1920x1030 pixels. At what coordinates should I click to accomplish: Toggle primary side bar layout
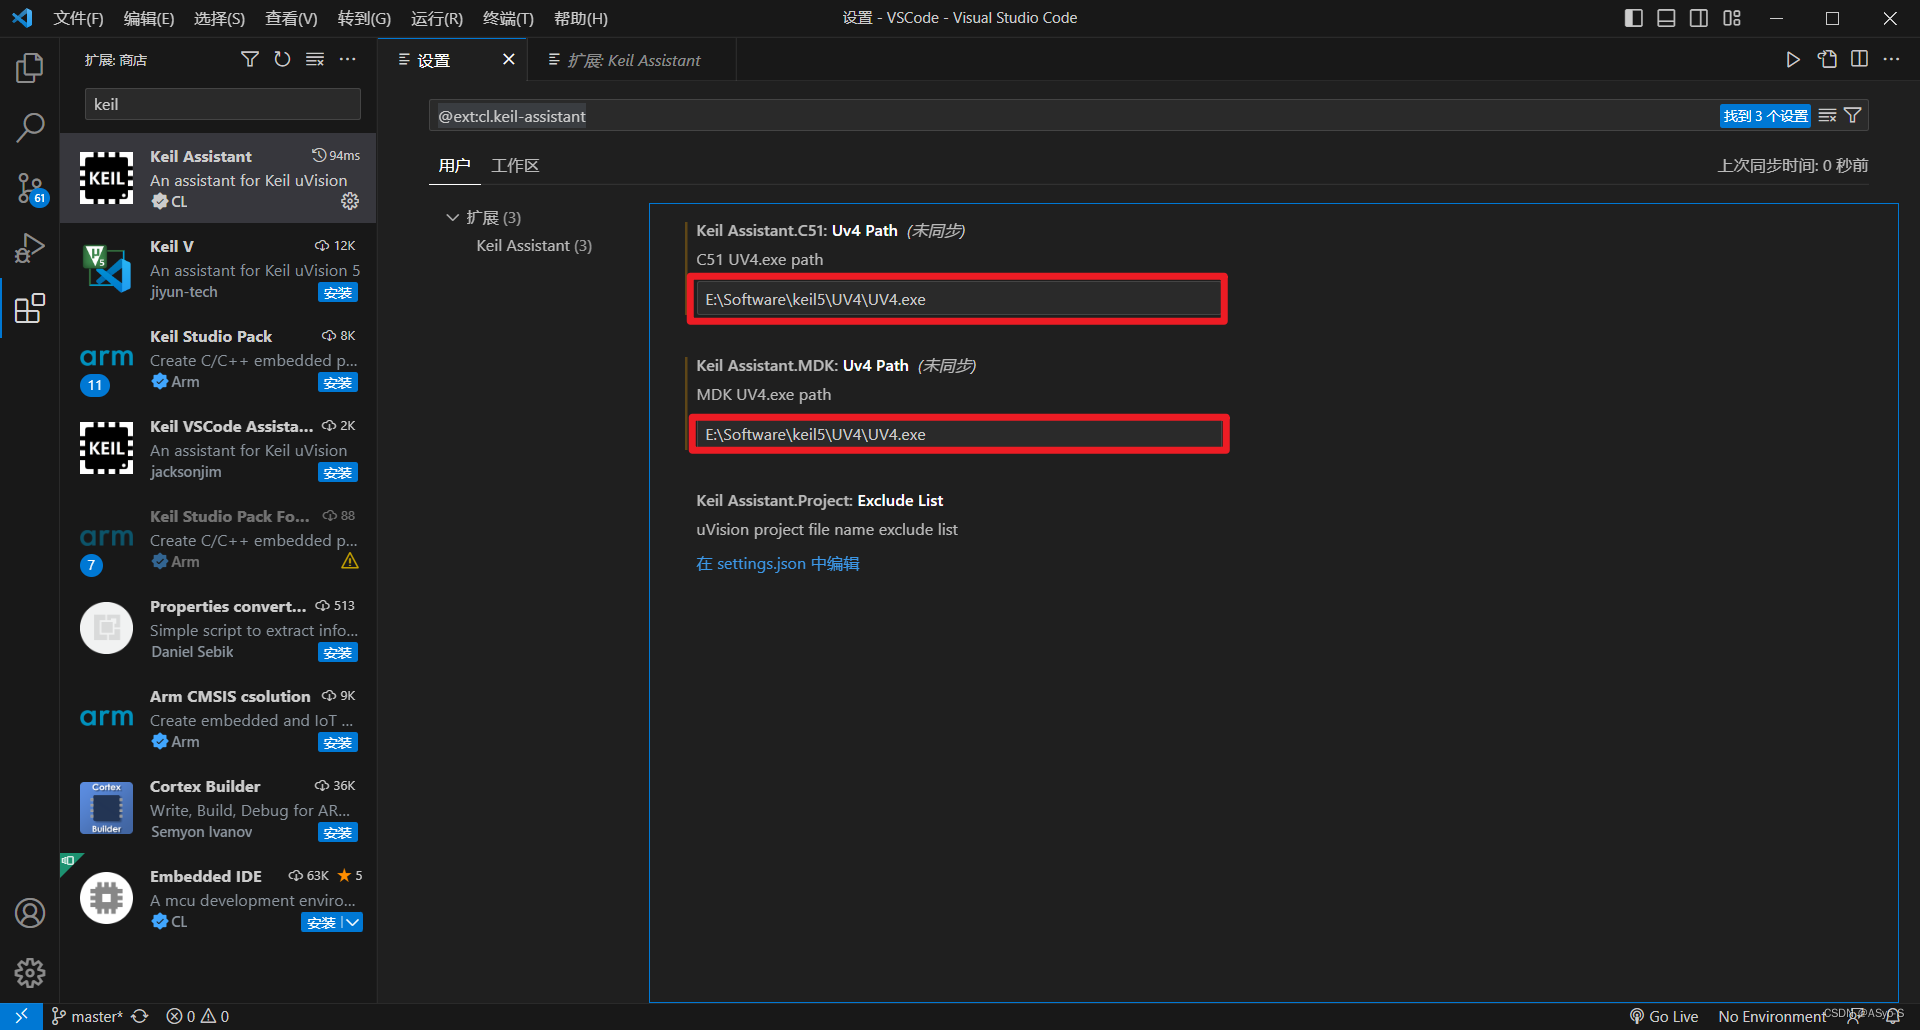1634,18
